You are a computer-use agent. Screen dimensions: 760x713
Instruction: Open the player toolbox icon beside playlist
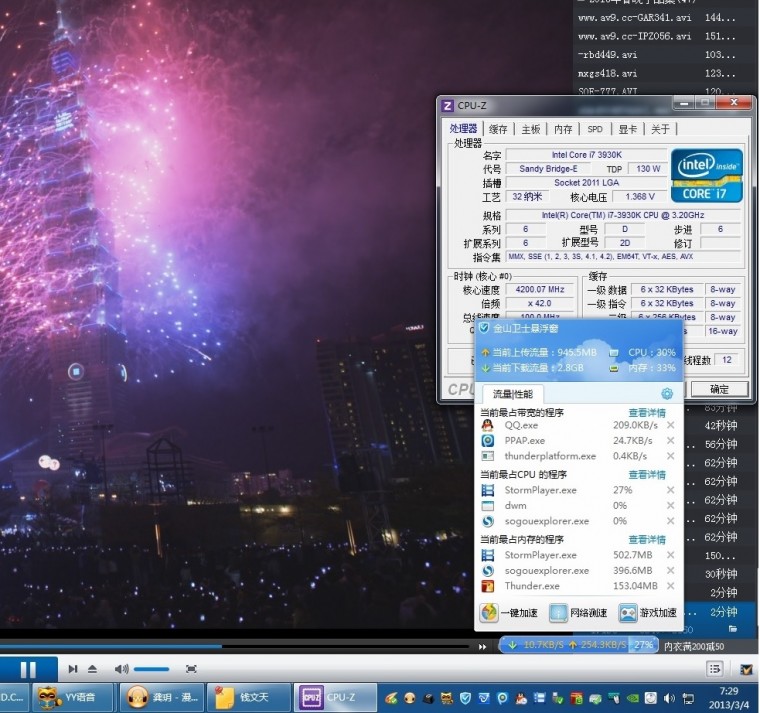746,669
